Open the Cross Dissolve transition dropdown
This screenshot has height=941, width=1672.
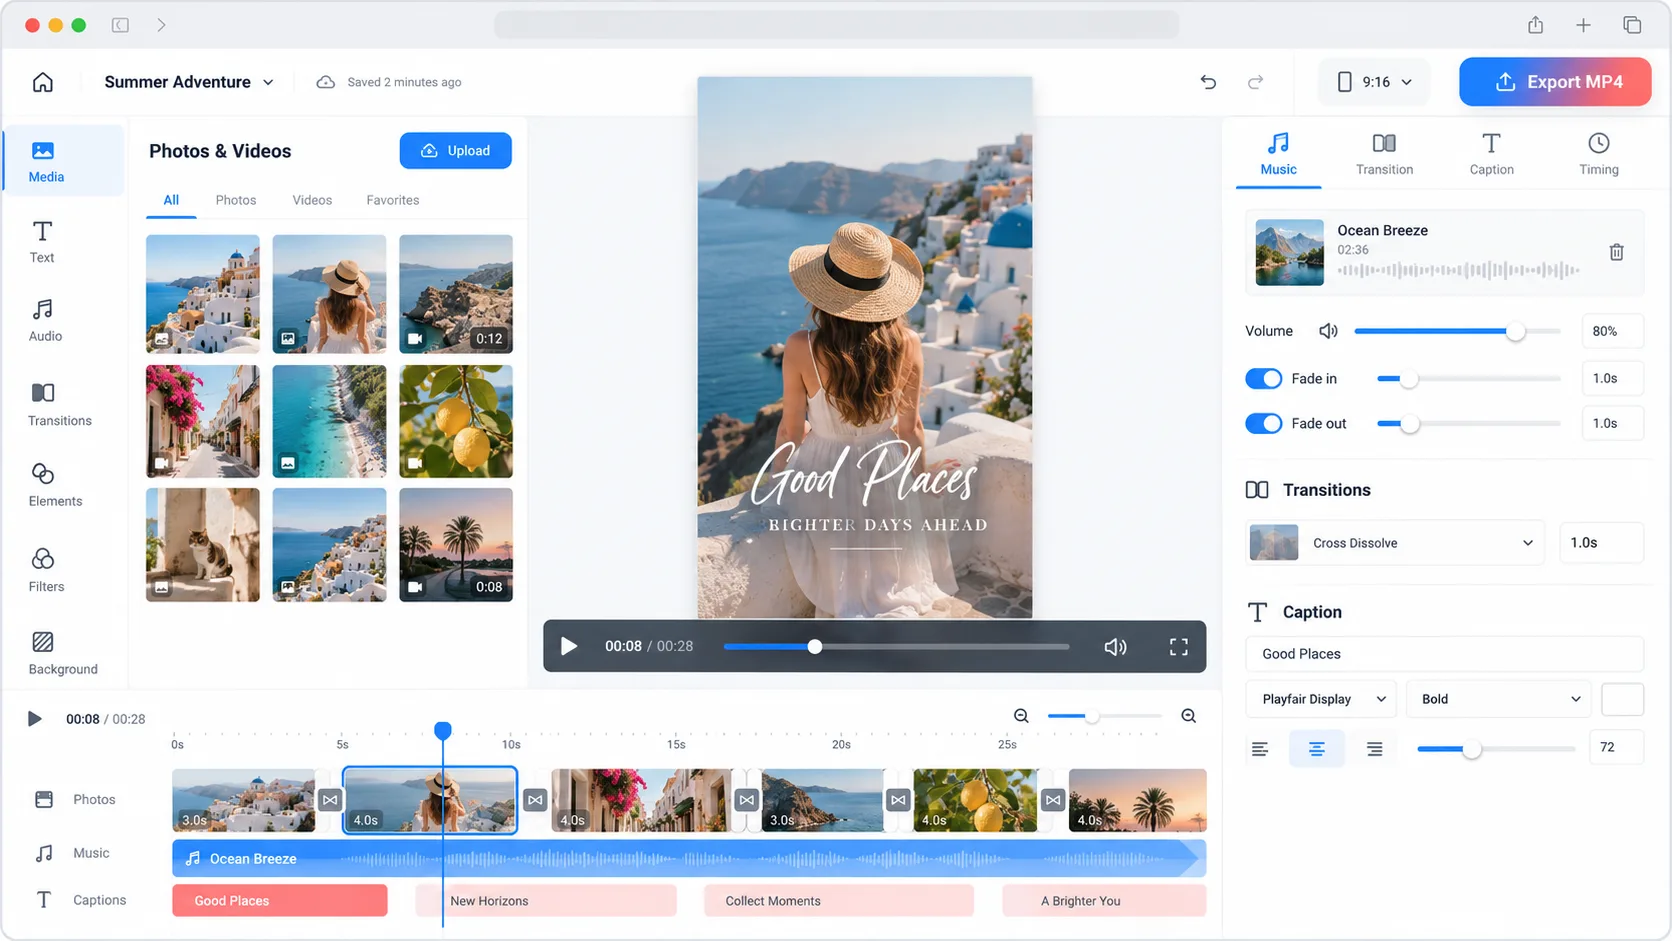1395,543
